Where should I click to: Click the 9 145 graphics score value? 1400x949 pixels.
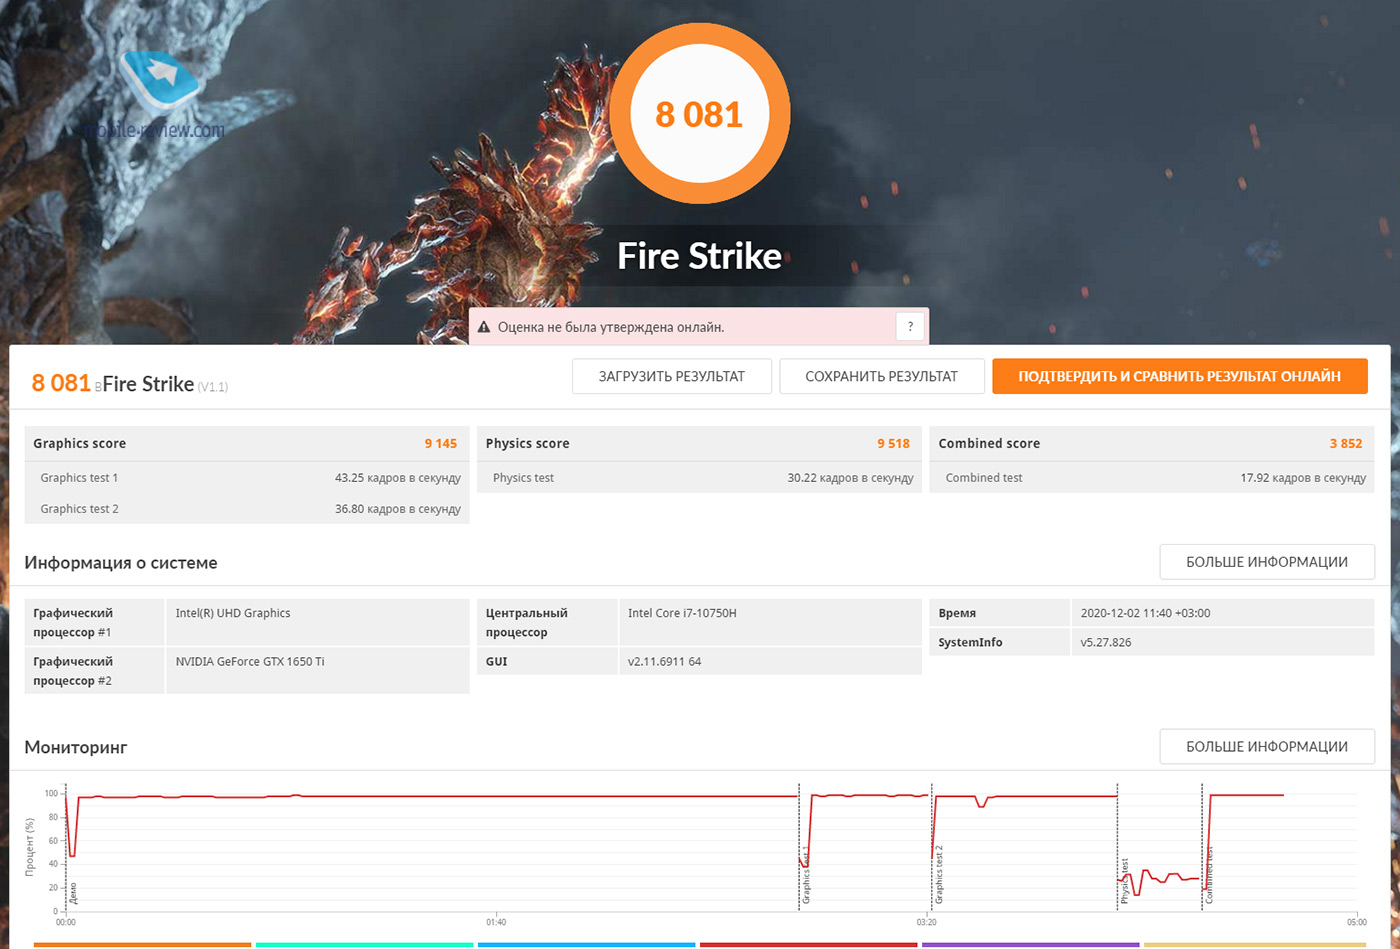(x=442, y=443)
